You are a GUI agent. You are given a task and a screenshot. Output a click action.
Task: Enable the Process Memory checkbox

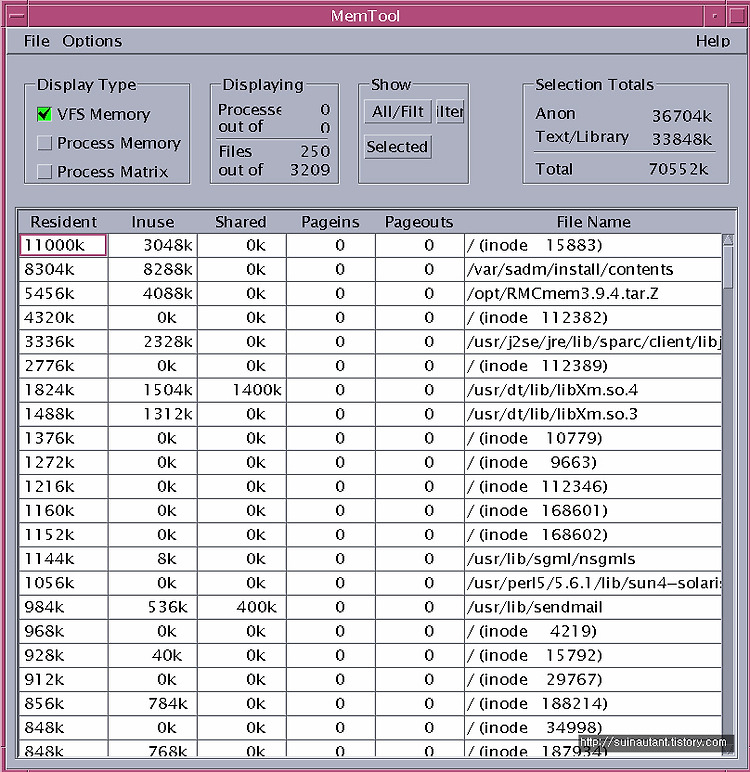44,143
